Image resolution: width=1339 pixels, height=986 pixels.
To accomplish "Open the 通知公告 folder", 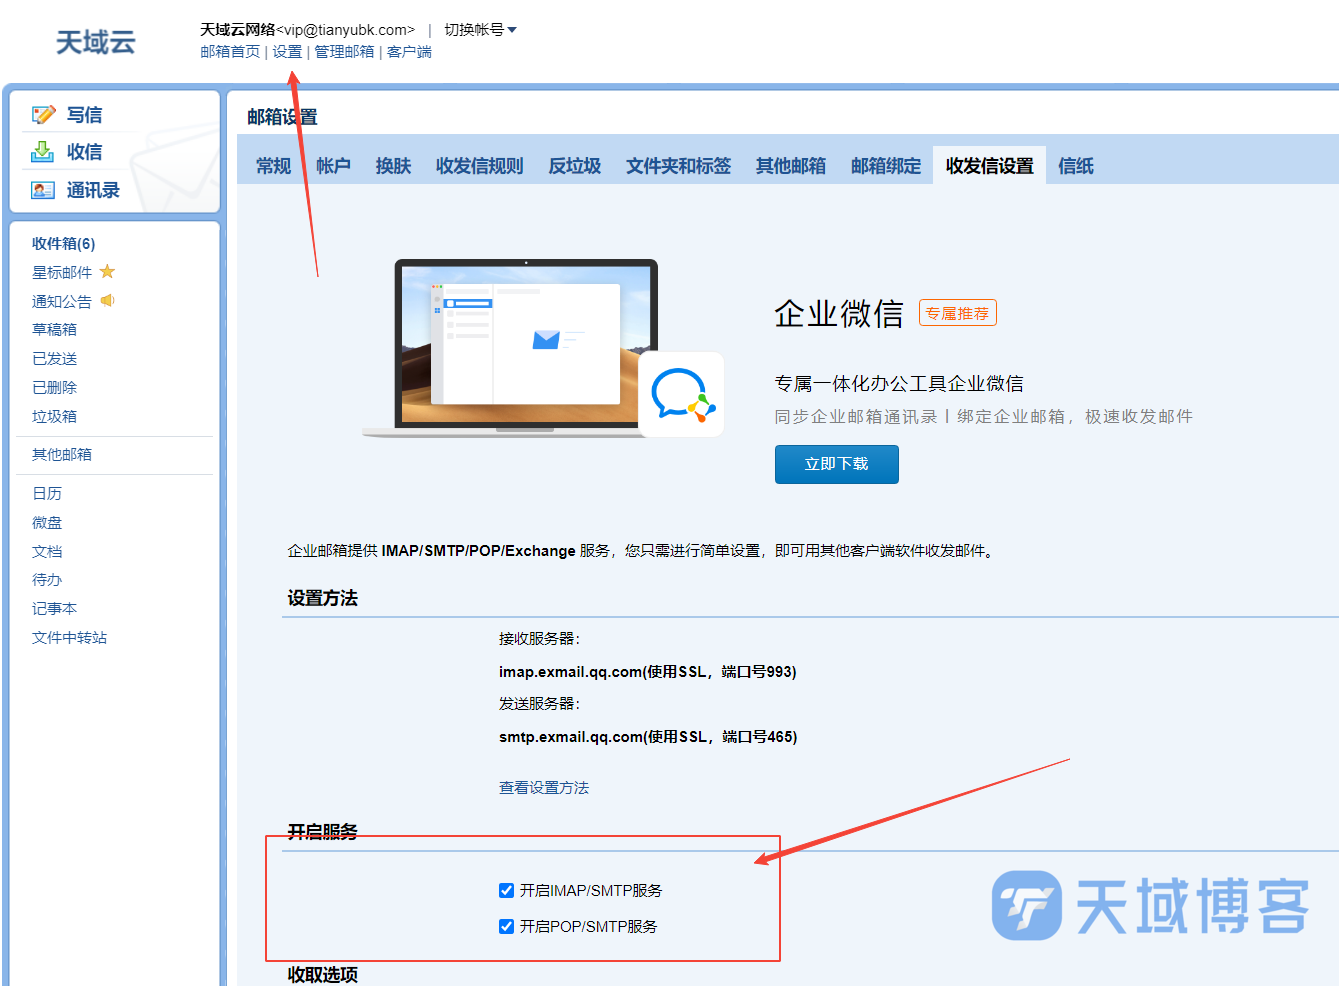I will click(x=62, y=302).
